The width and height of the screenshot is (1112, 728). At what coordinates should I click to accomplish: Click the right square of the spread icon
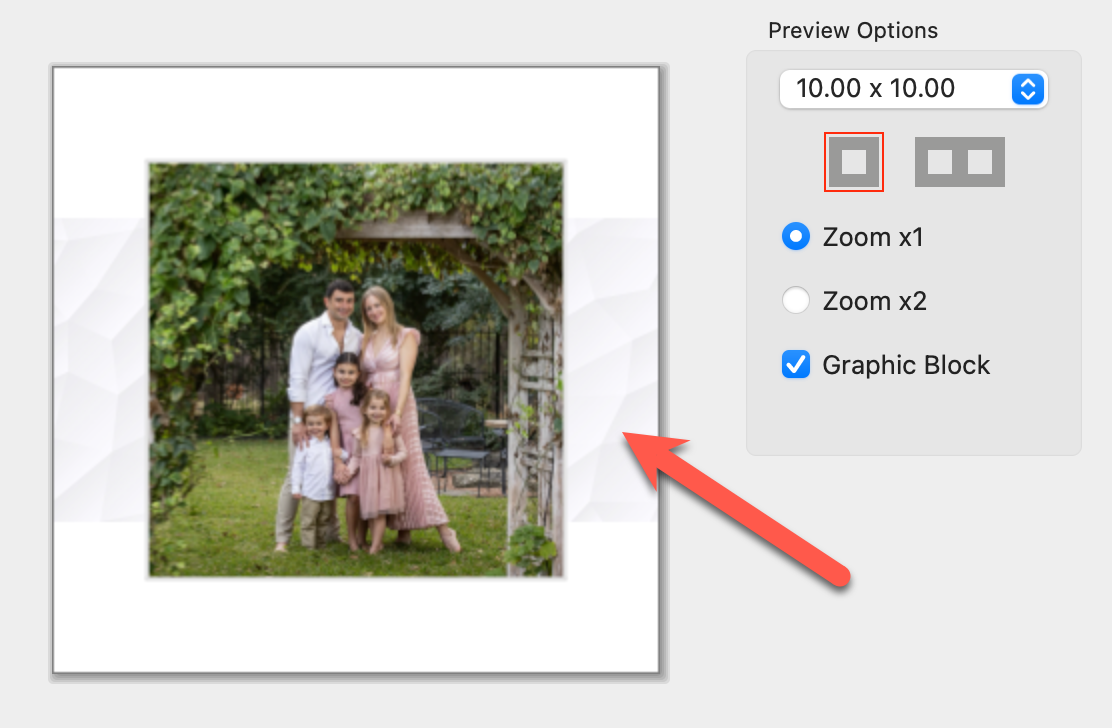pos(980,162)
